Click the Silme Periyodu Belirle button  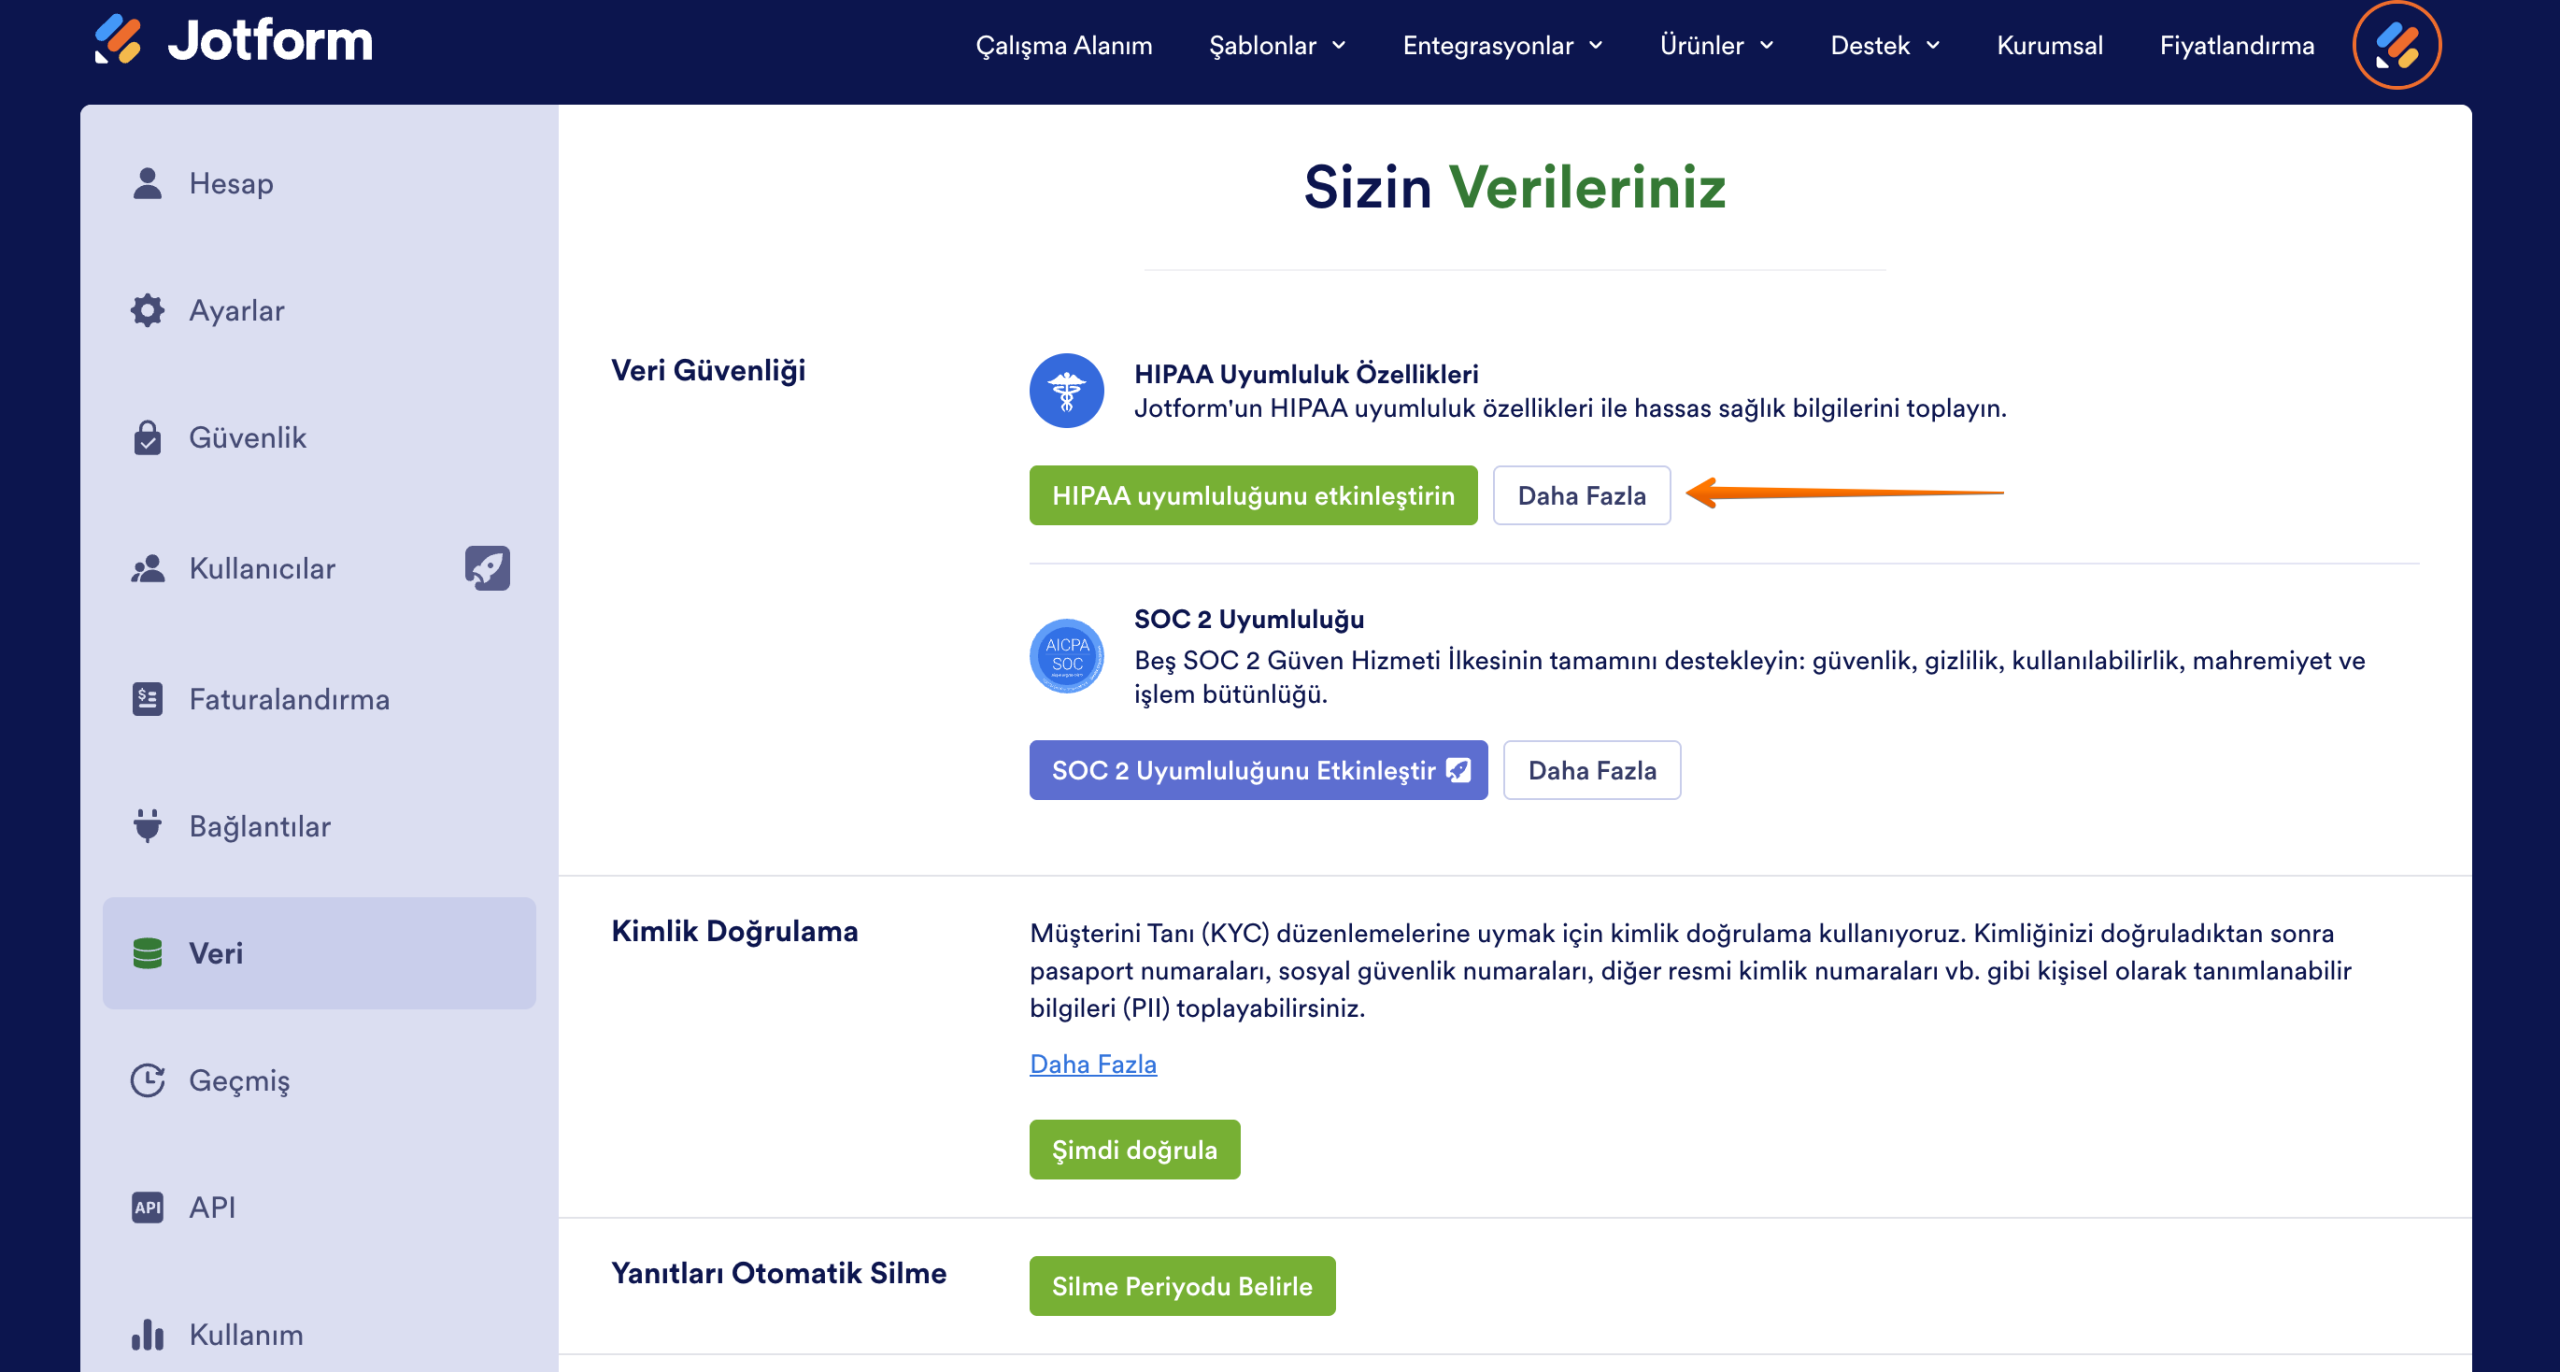tap(1182, 1286)
